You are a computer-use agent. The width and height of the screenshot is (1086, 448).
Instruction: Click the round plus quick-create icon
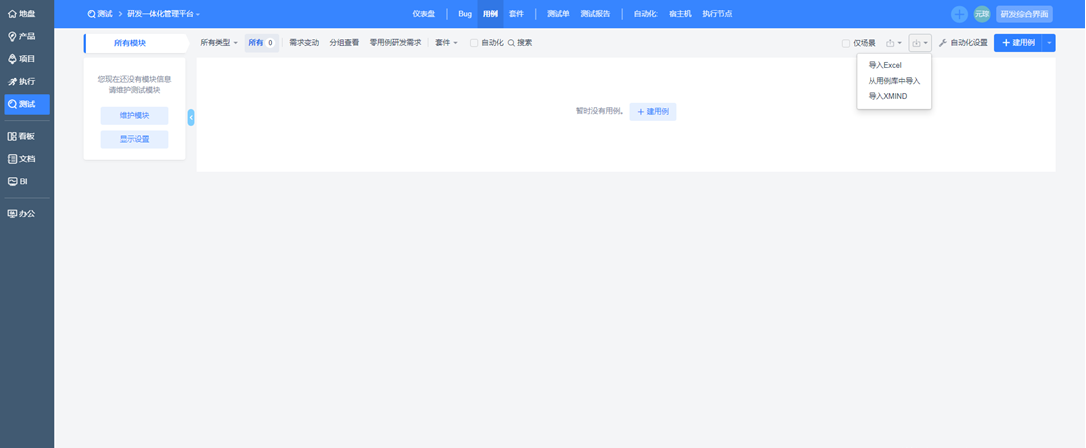(x=959, y=14)
